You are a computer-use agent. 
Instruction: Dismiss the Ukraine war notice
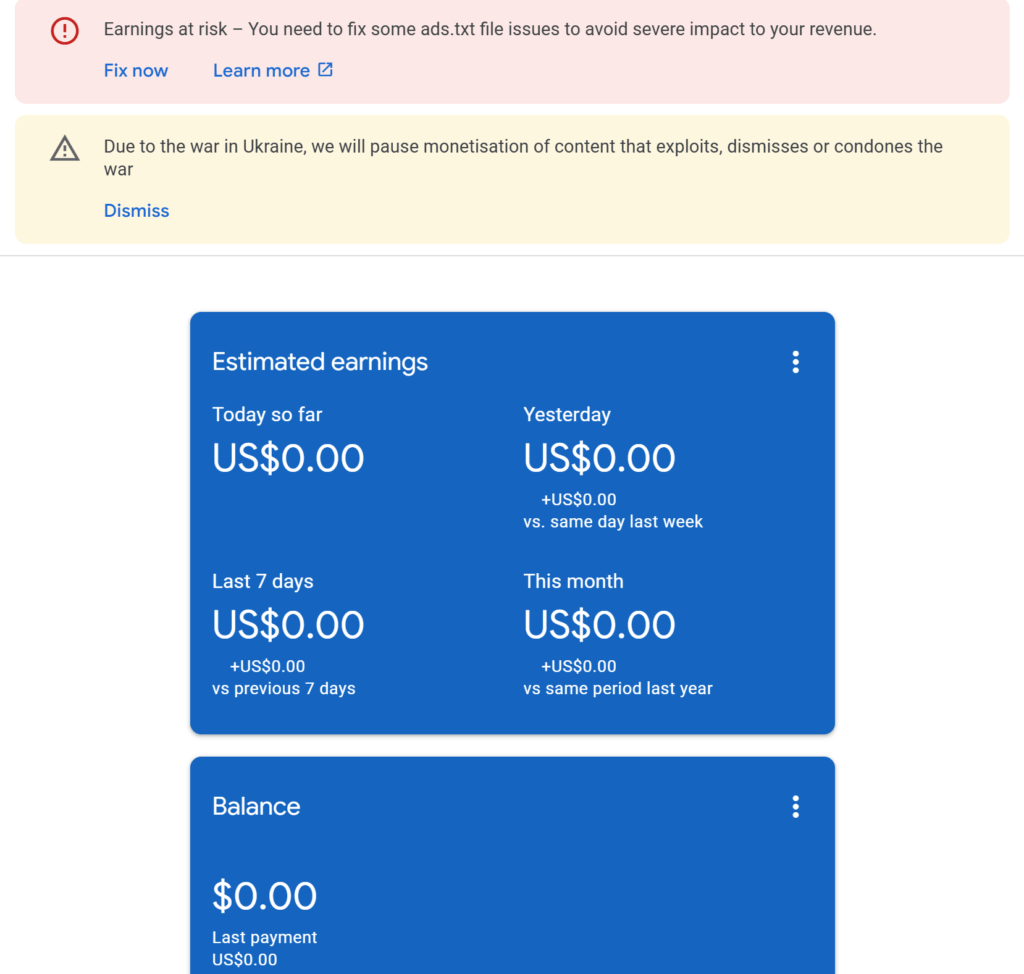136,211
